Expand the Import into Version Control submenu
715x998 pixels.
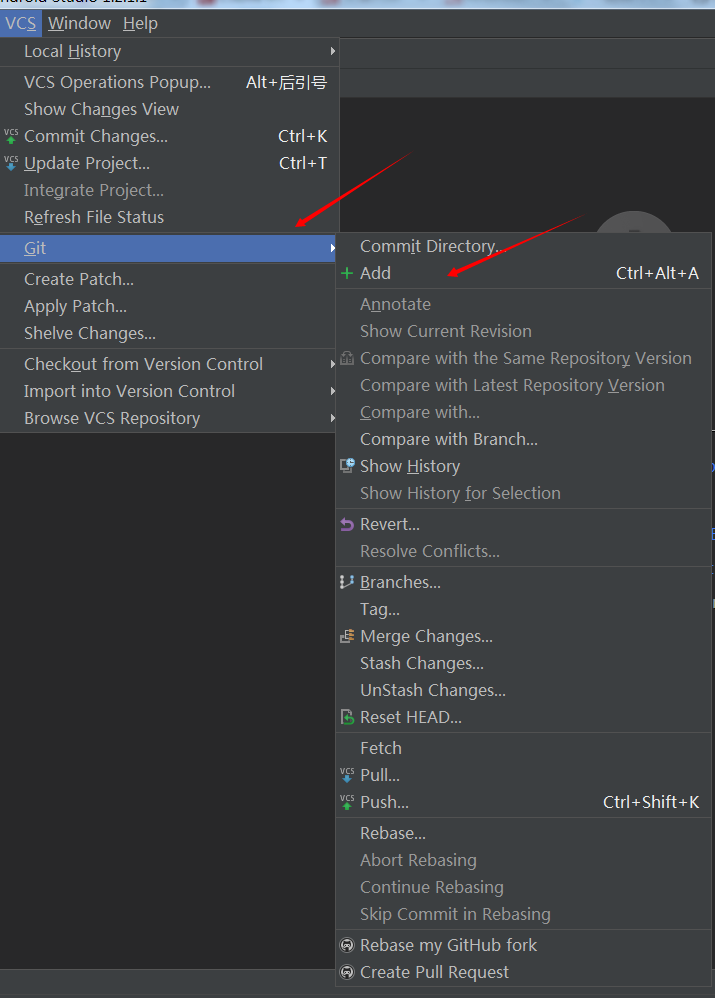(x=332, y=391)
